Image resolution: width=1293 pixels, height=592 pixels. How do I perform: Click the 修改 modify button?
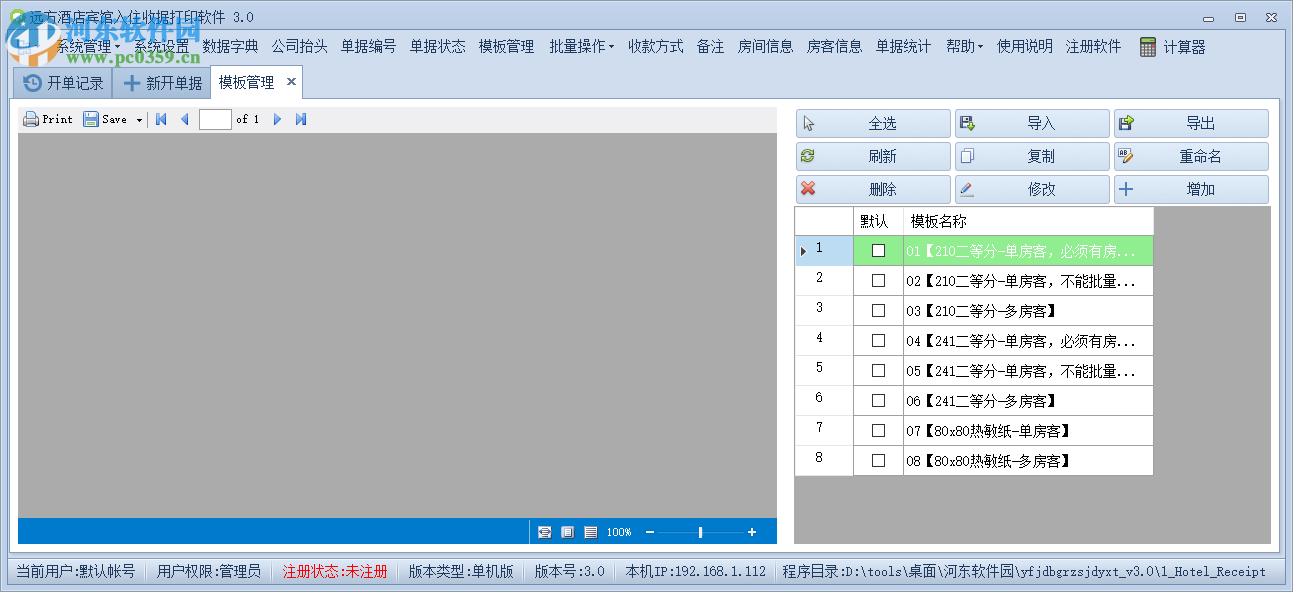(x=1032, y=190)
